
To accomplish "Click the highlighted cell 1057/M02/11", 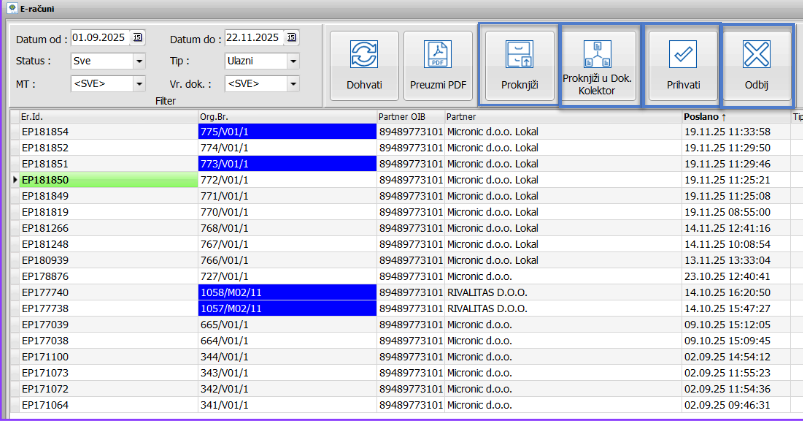I will tap(287, 309).
